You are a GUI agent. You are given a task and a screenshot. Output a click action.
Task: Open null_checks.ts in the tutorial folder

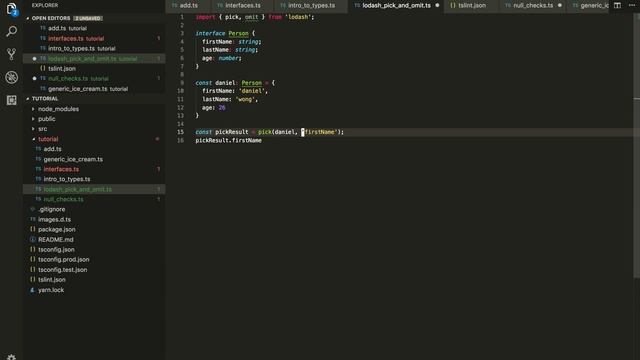click(x=63, y=199)
